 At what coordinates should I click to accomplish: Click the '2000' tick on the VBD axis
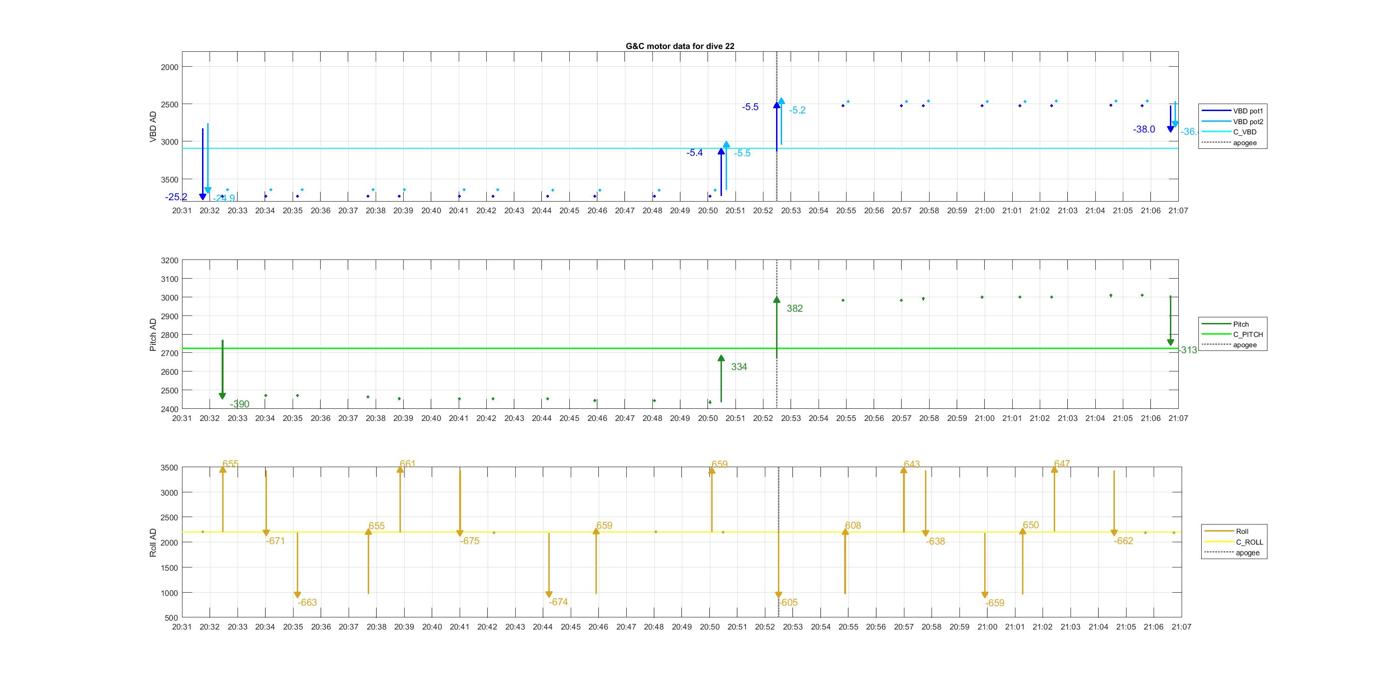coord(169,67)
